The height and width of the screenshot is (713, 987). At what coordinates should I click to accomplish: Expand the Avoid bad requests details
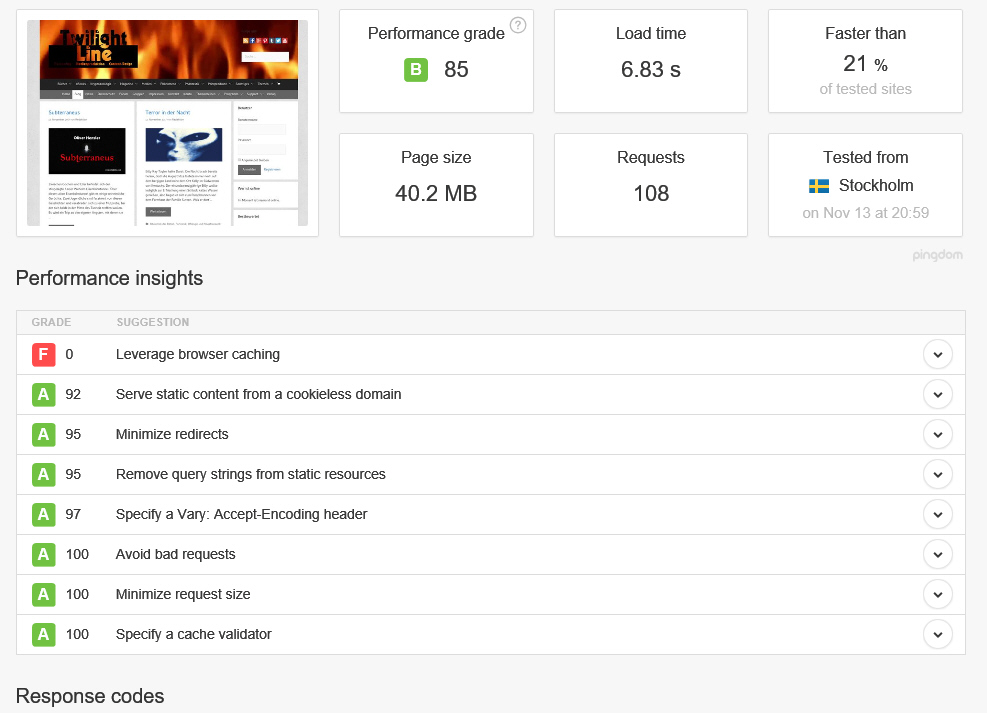[x=937, y=554]
